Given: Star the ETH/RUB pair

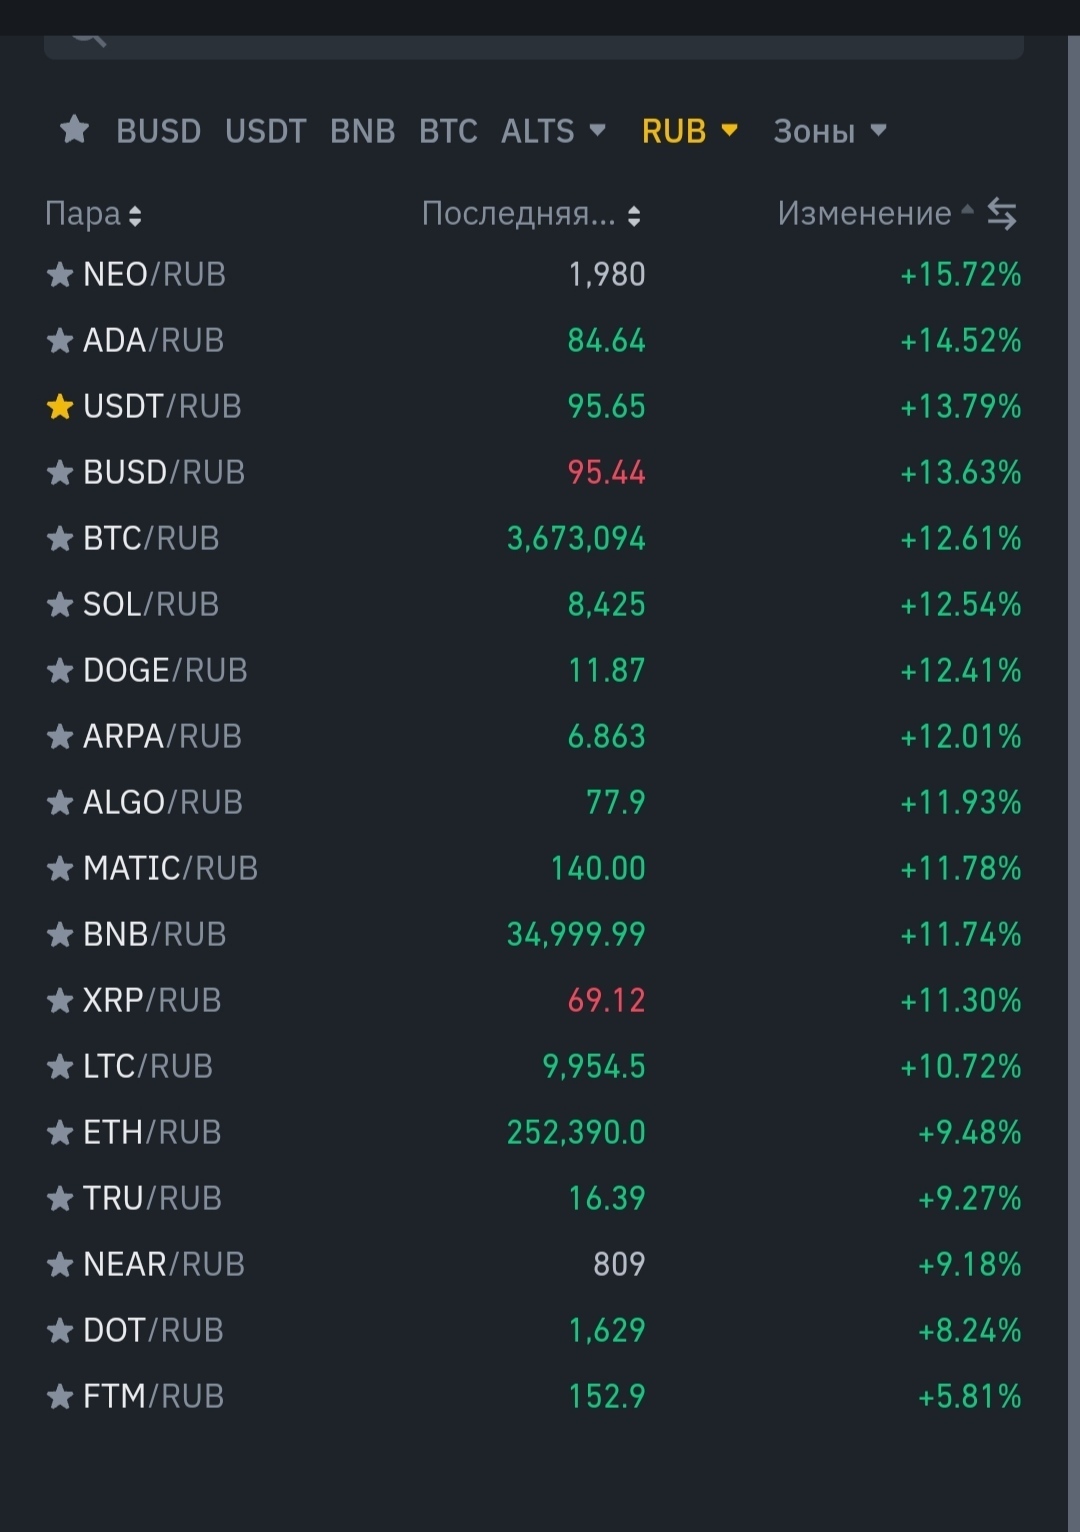Looking at the screenshot, I should pos(60,1133).
